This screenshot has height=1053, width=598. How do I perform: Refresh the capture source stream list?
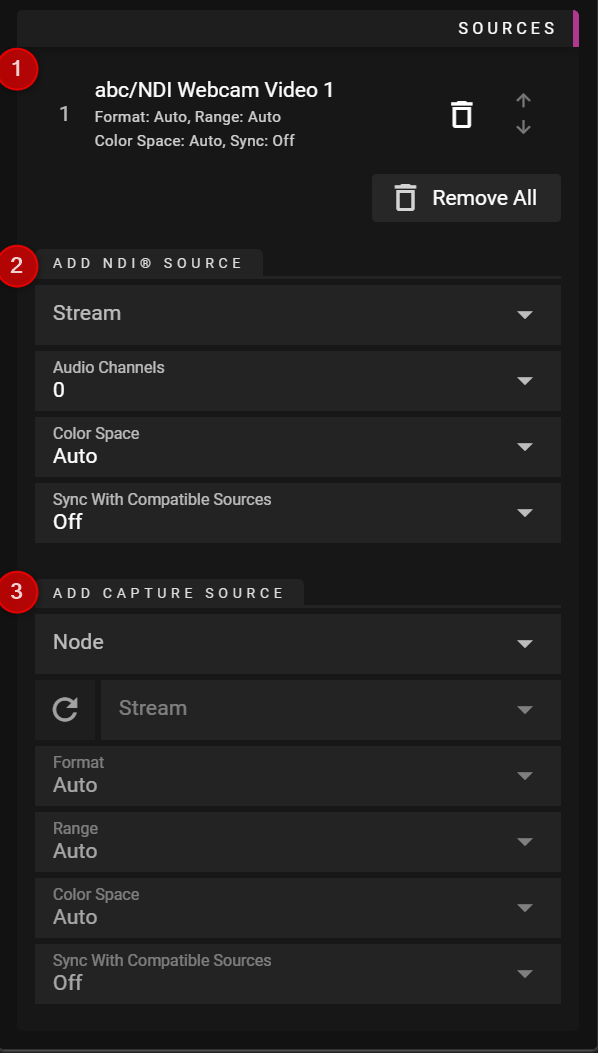(64, 709)
